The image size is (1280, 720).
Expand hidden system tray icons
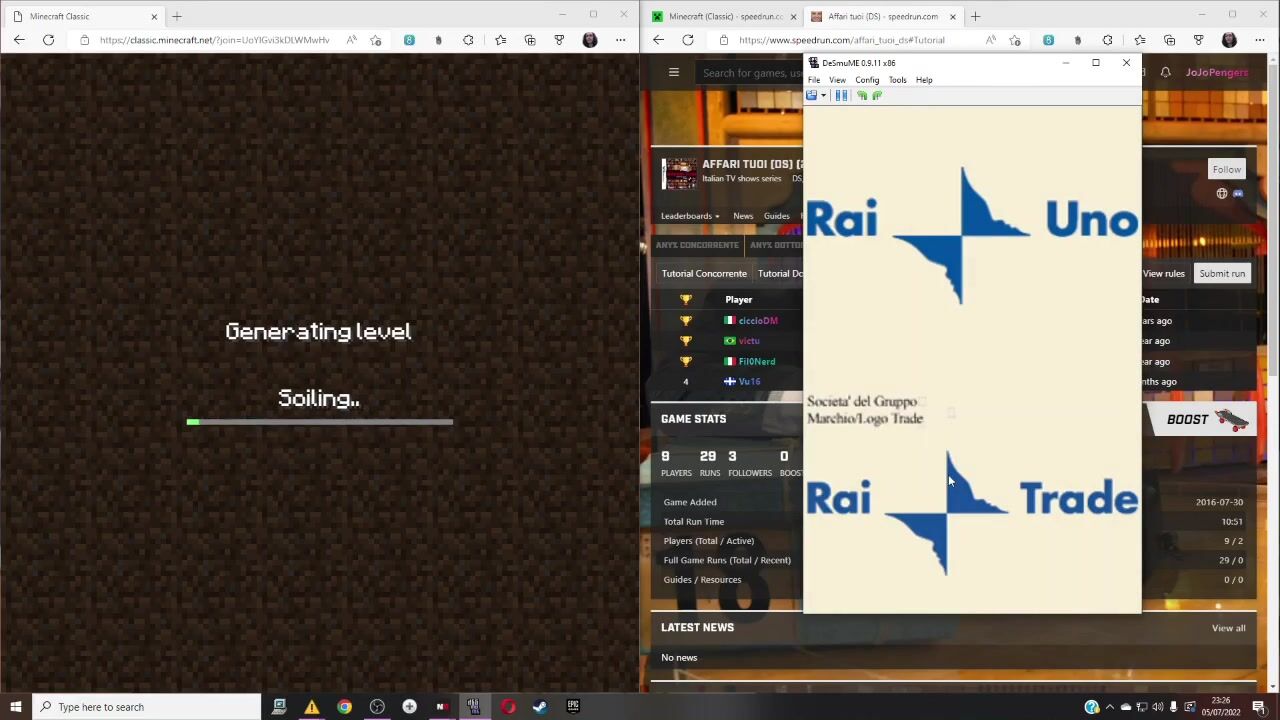pyautogui.click(x=1109, y=707)
